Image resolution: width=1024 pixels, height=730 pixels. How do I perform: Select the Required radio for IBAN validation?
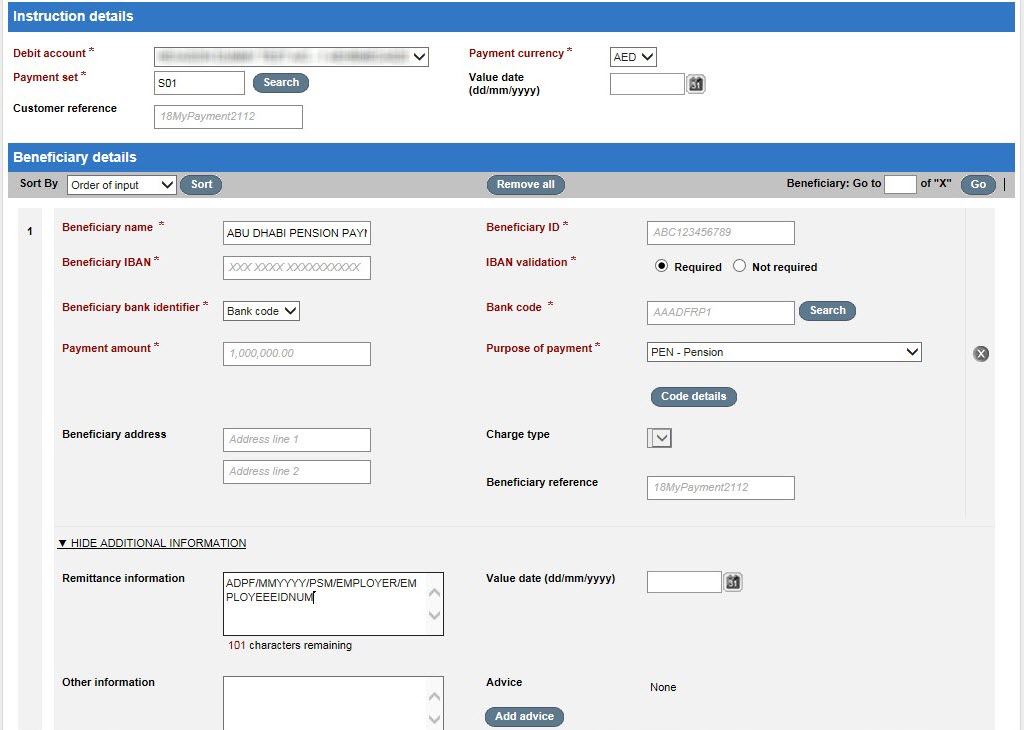661,266
